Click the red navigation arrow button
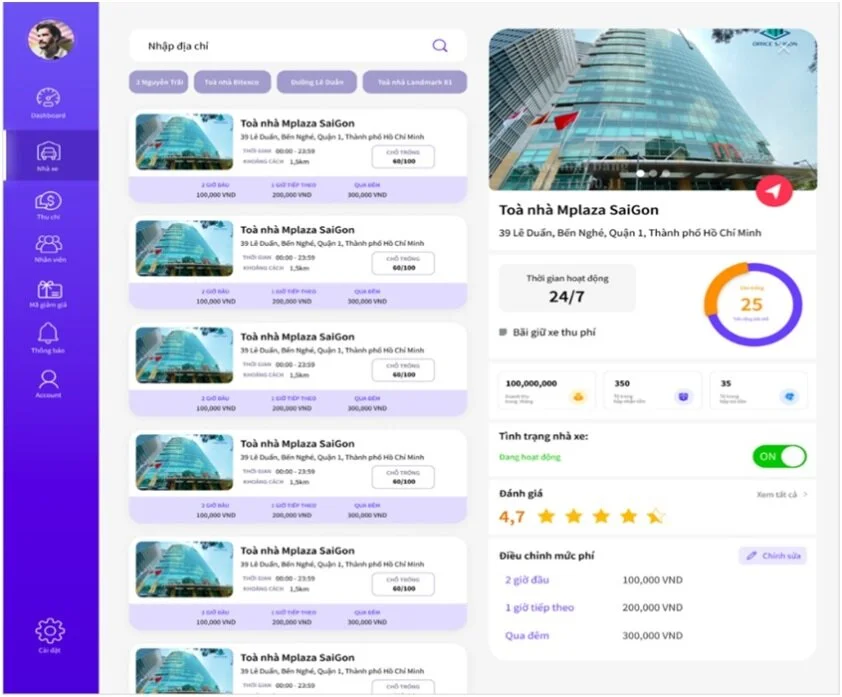 pyautogui.click(x=774, y=191)
